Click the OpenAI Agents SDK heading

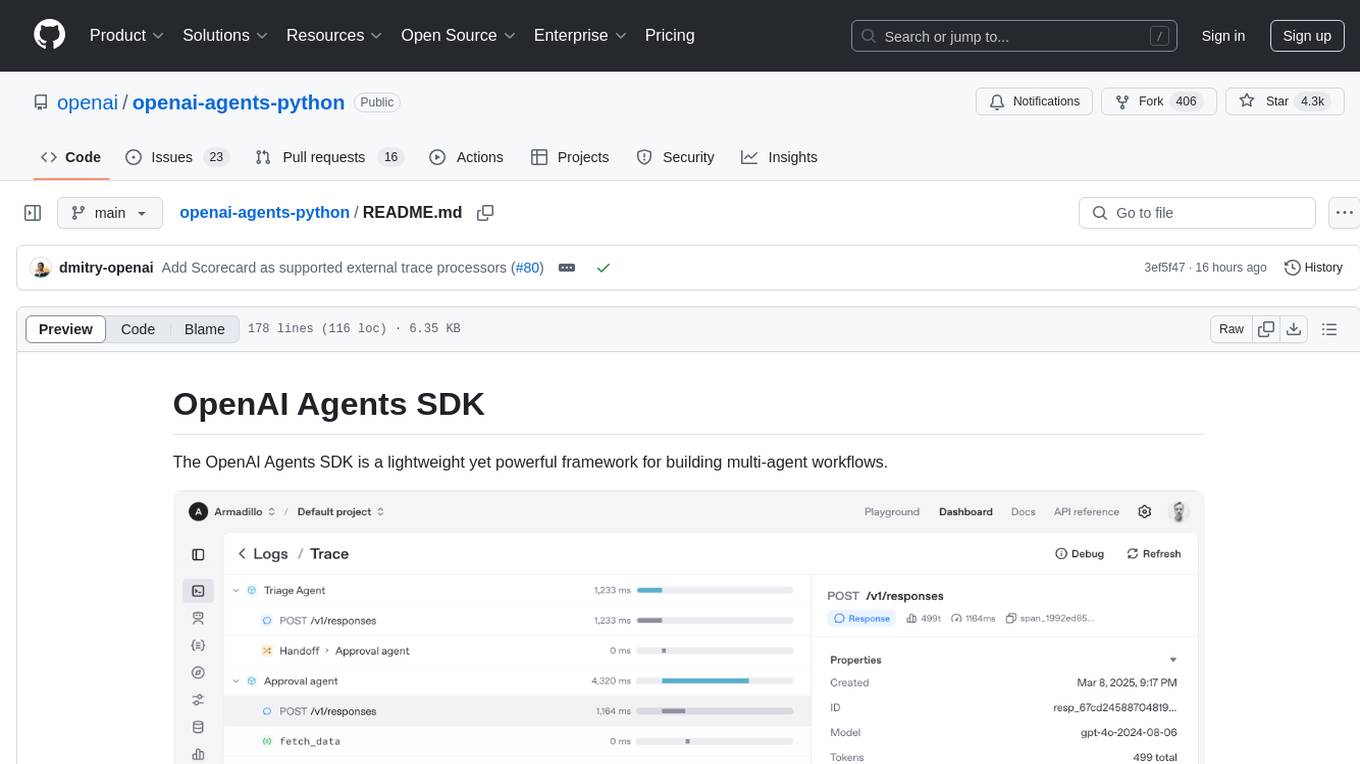[329, 404]
